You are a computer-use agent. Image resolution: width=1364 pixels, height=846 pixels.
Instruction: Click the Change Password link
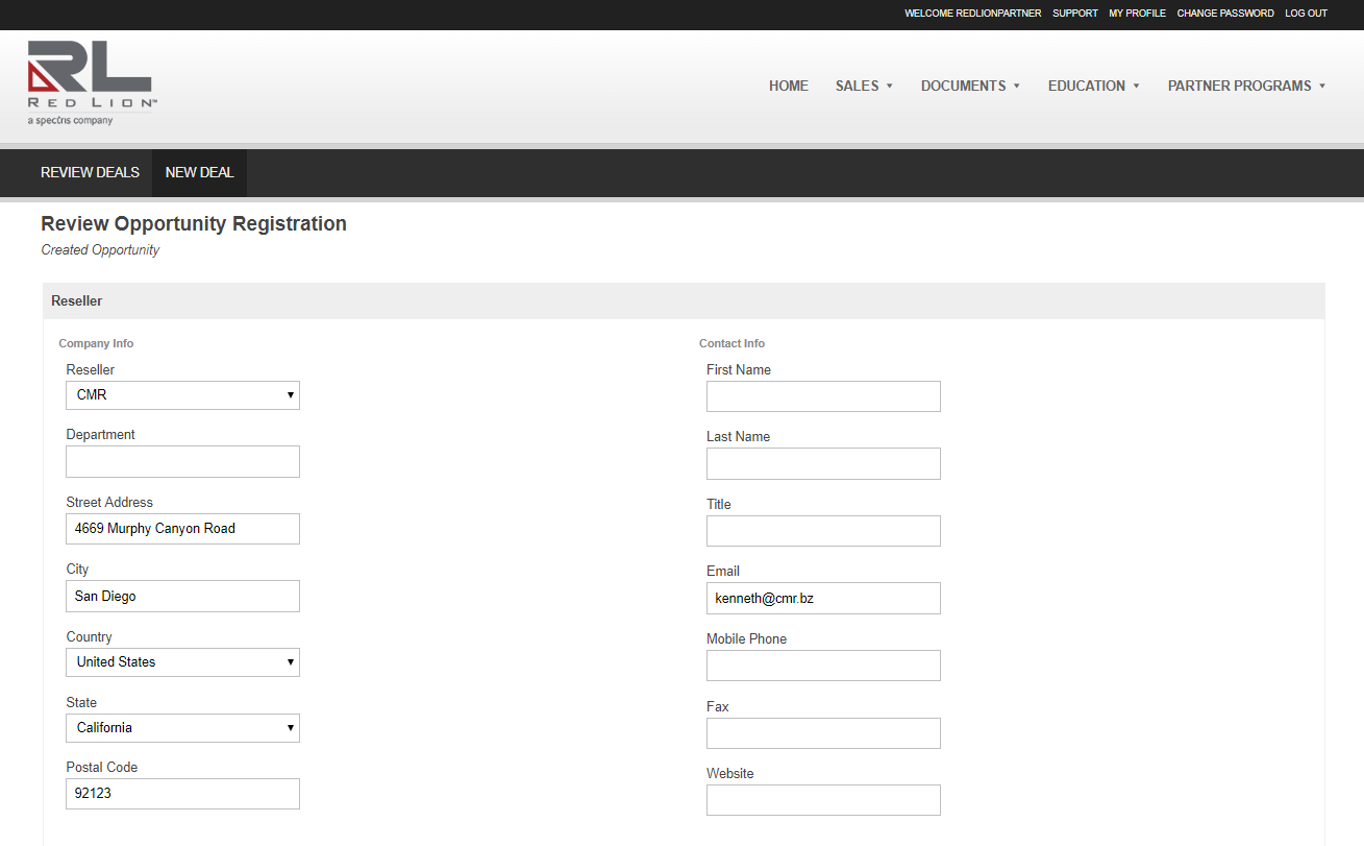click(x=1225, y=14)
